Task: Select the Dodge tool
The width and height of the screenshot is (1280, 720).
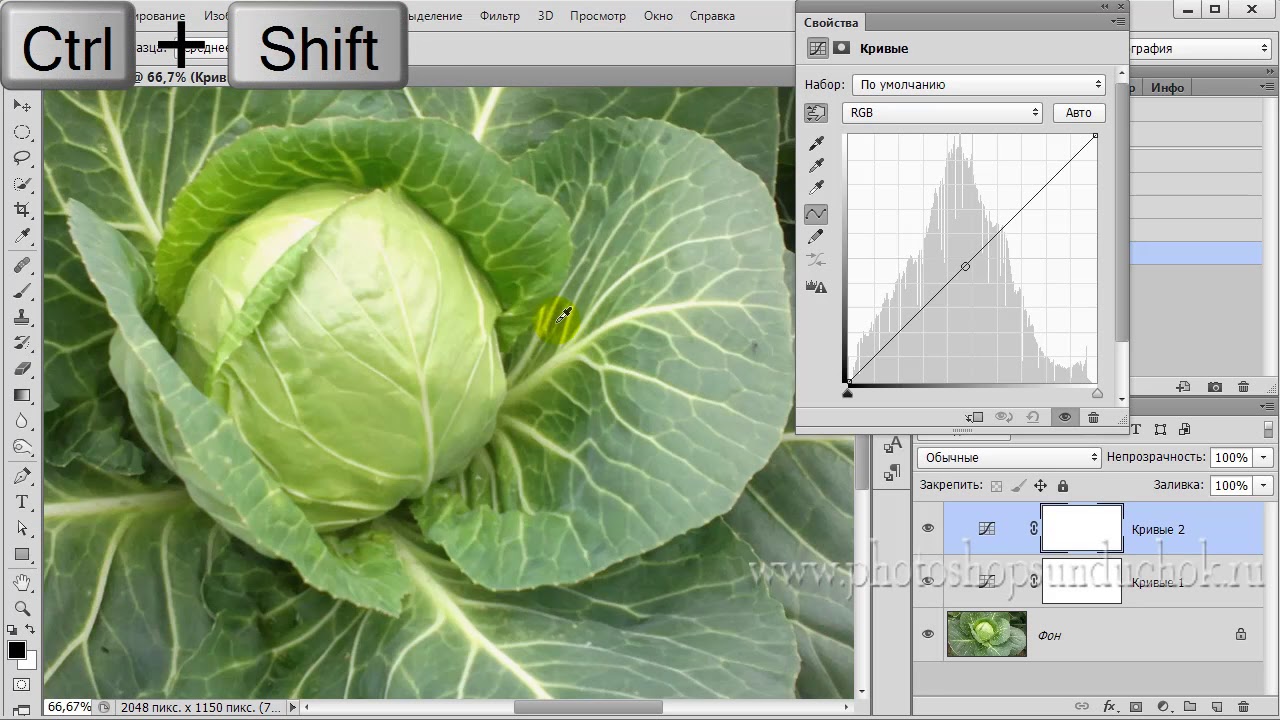Action: pos(22,447)
